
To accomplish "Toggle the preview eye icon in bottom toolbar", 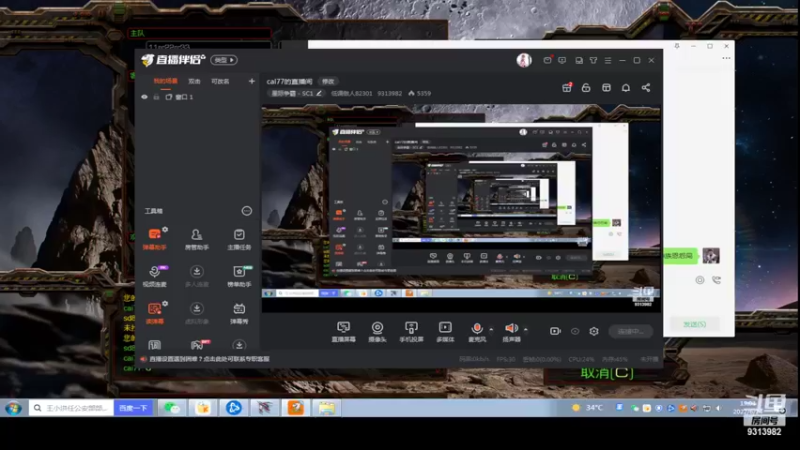I will pos(575,331).
